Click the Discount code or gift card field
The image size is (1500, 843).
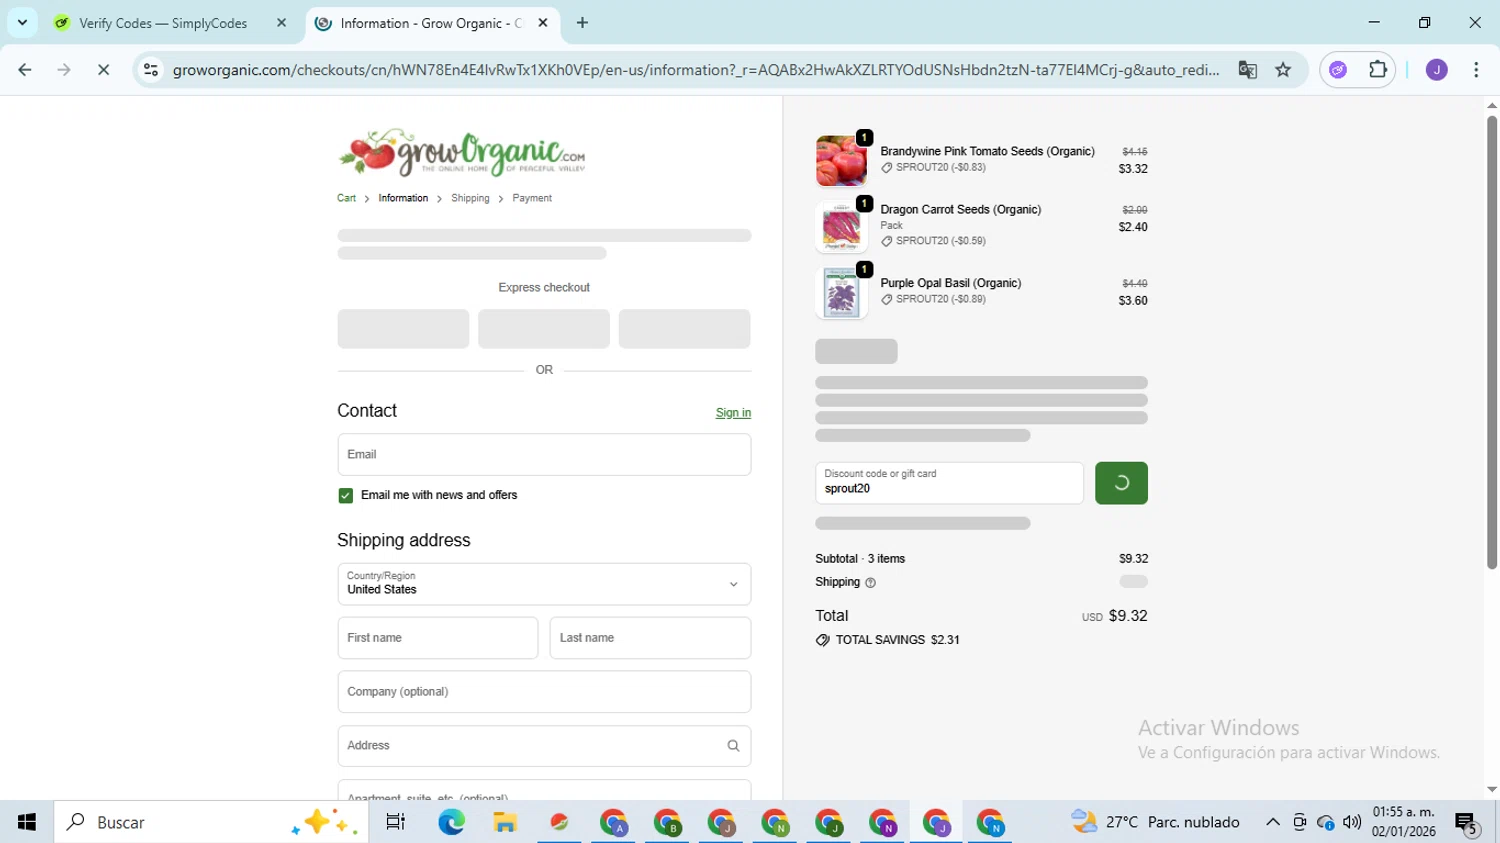click(x=949, y=483)
